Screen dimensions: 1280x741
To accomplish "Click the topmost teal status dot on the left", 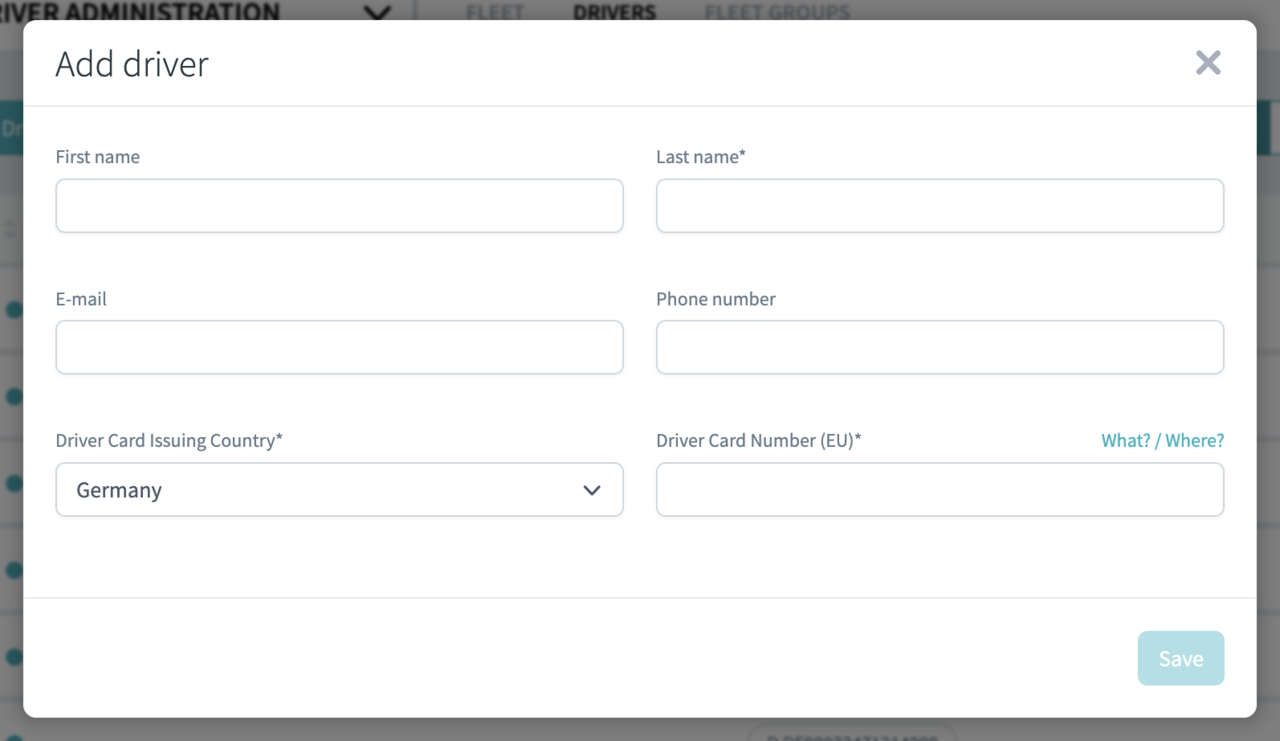I will pyautogui.click(x=14, y=310).
